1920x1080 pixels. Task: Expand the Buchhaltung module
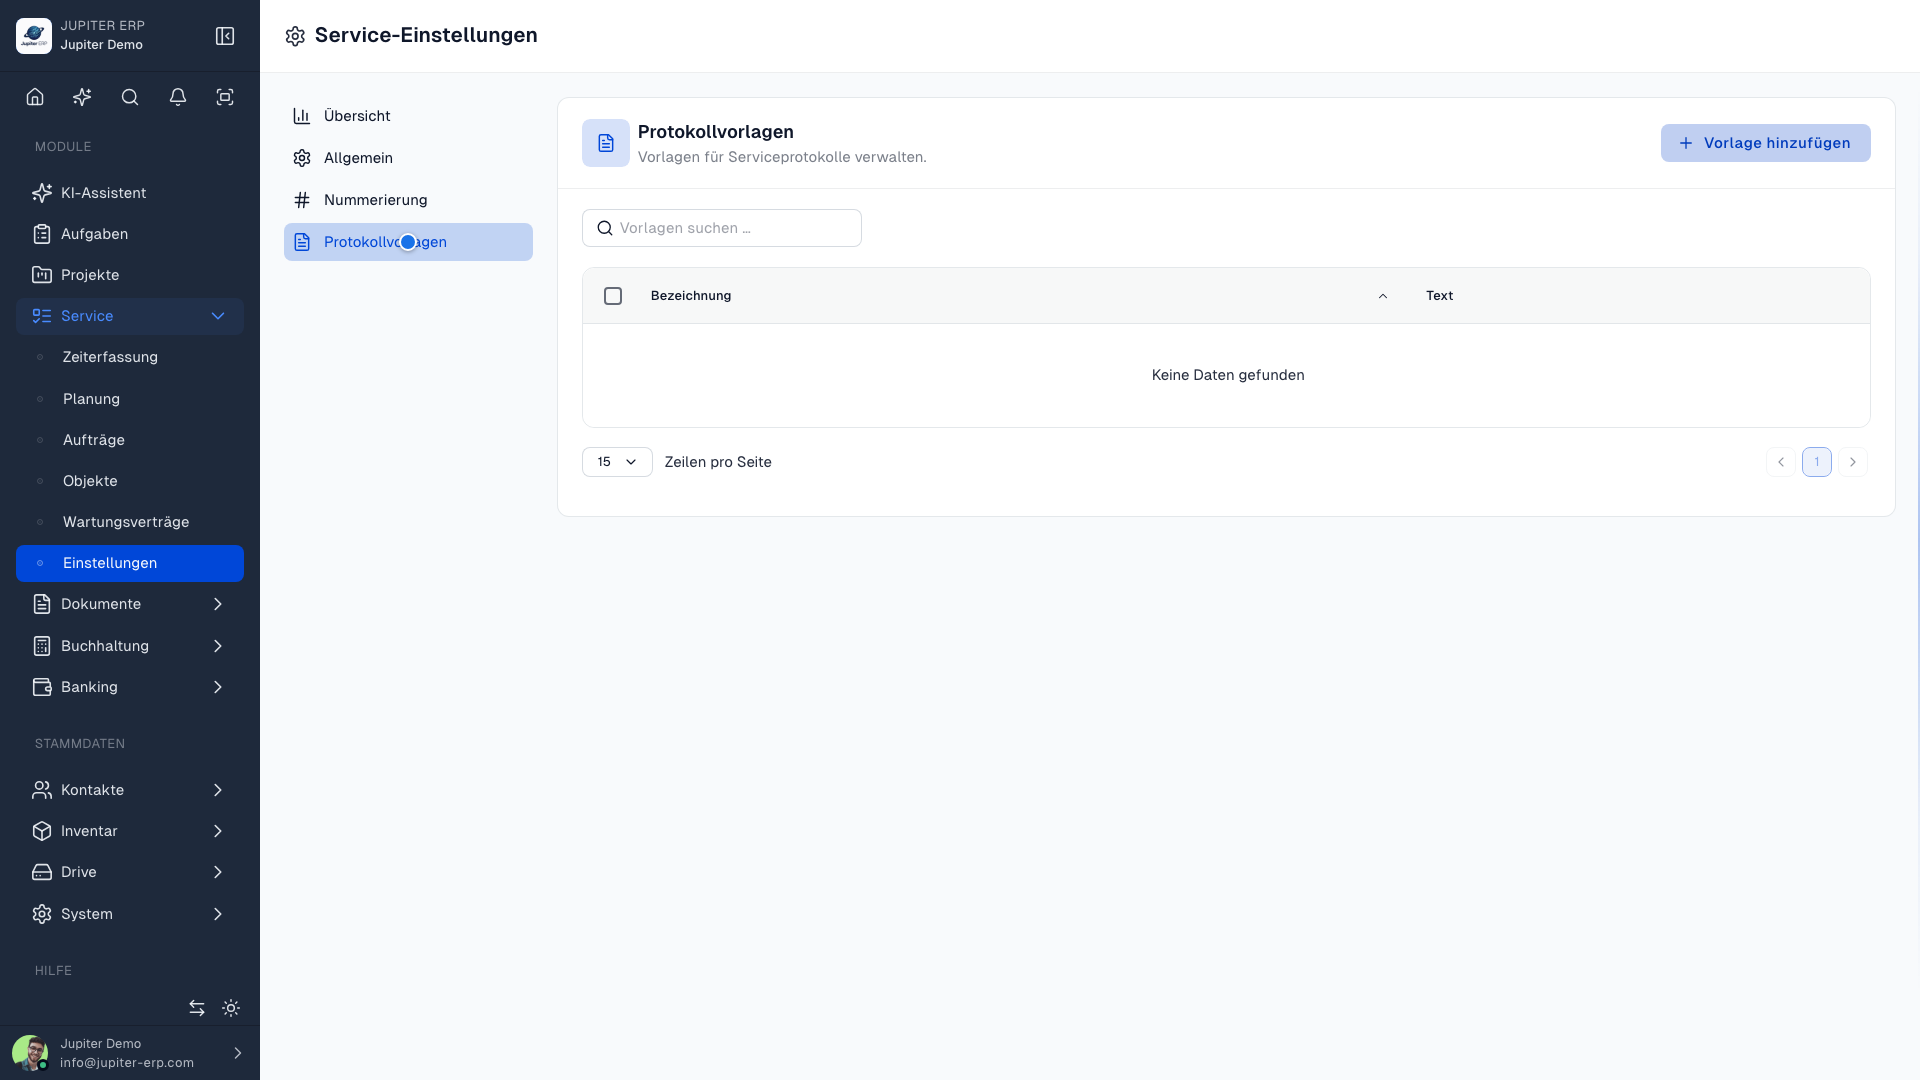point(130,646)
